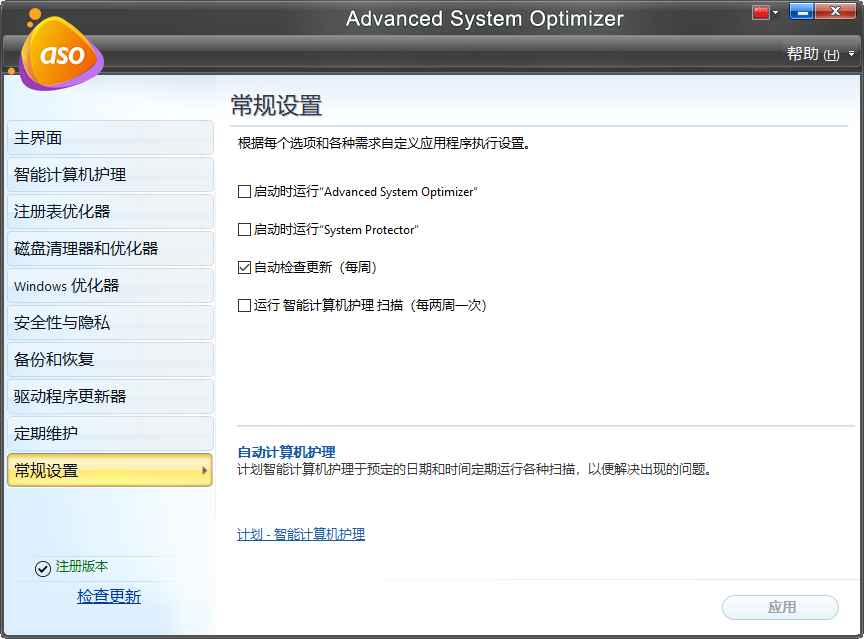Viewport: 864px width, 639px height.
Task: Open 磁盘清理器和优化器 section
Action: [x=110, y=248]
